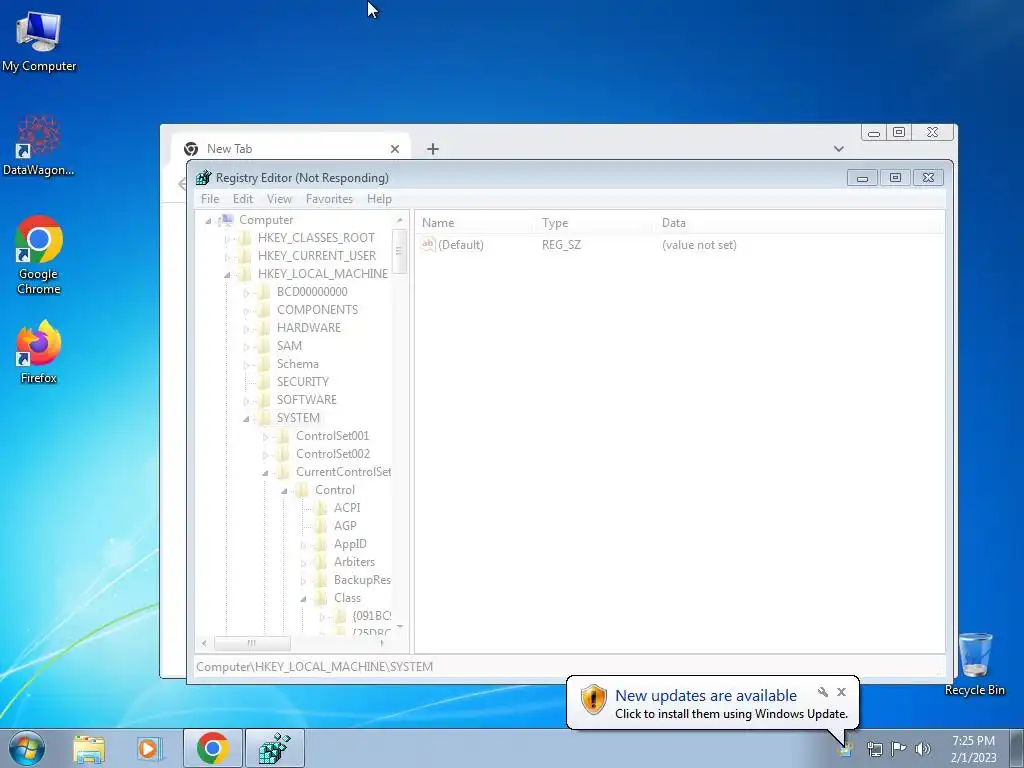The width and height of the screenshot is (1024, 768).
Task: Launch Firefox from the desktop icon
Action: [x=39, y=351]
